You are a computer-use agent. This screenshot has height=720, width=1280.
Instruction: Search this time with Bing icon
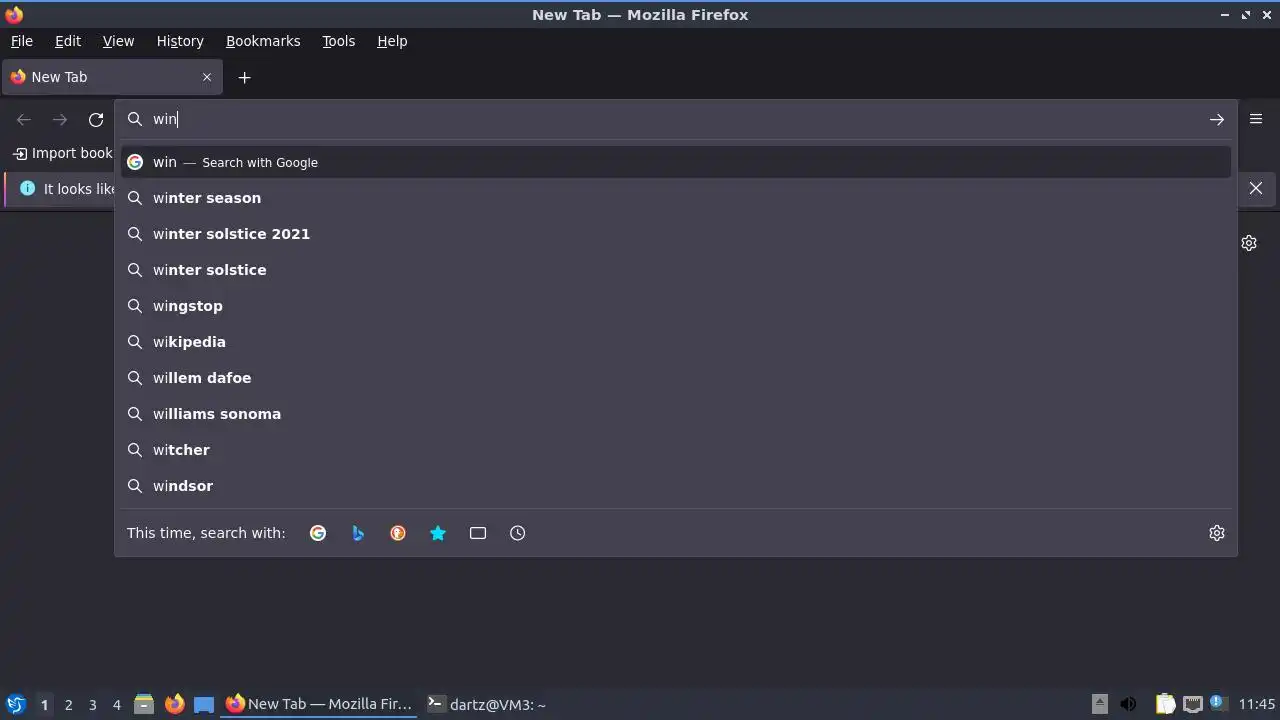point(358,533)
